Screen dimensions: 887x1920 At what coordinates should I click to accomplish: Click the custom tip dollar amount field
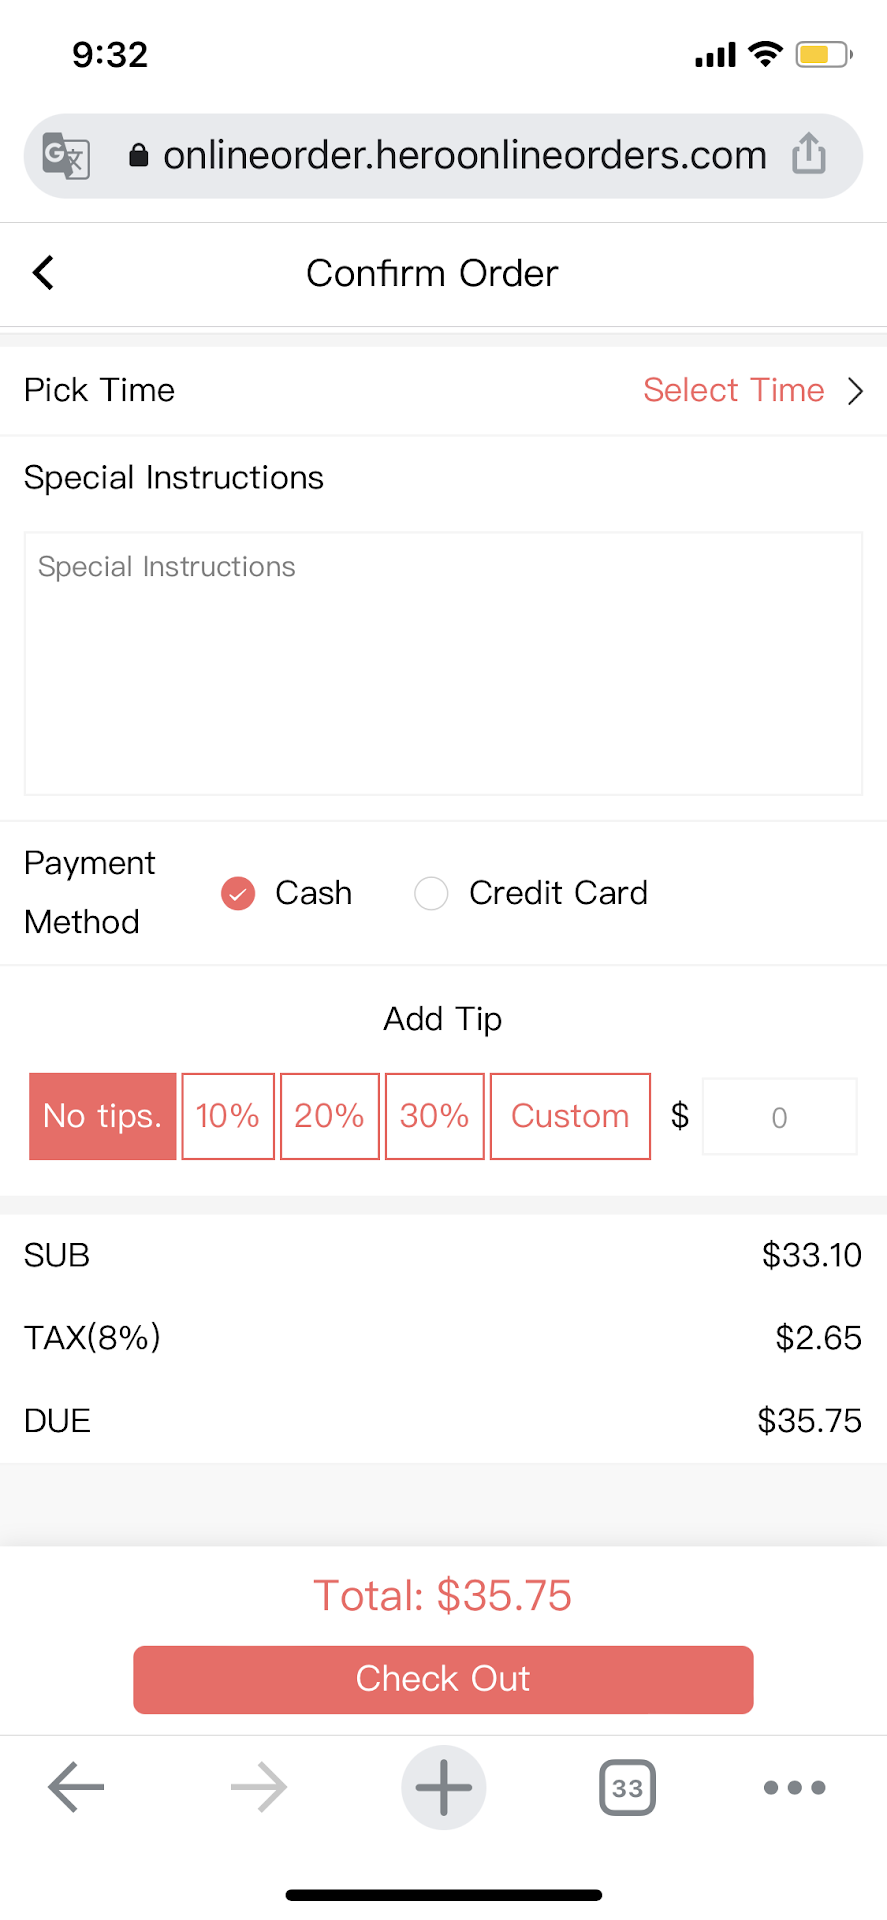pos(779,1117)
